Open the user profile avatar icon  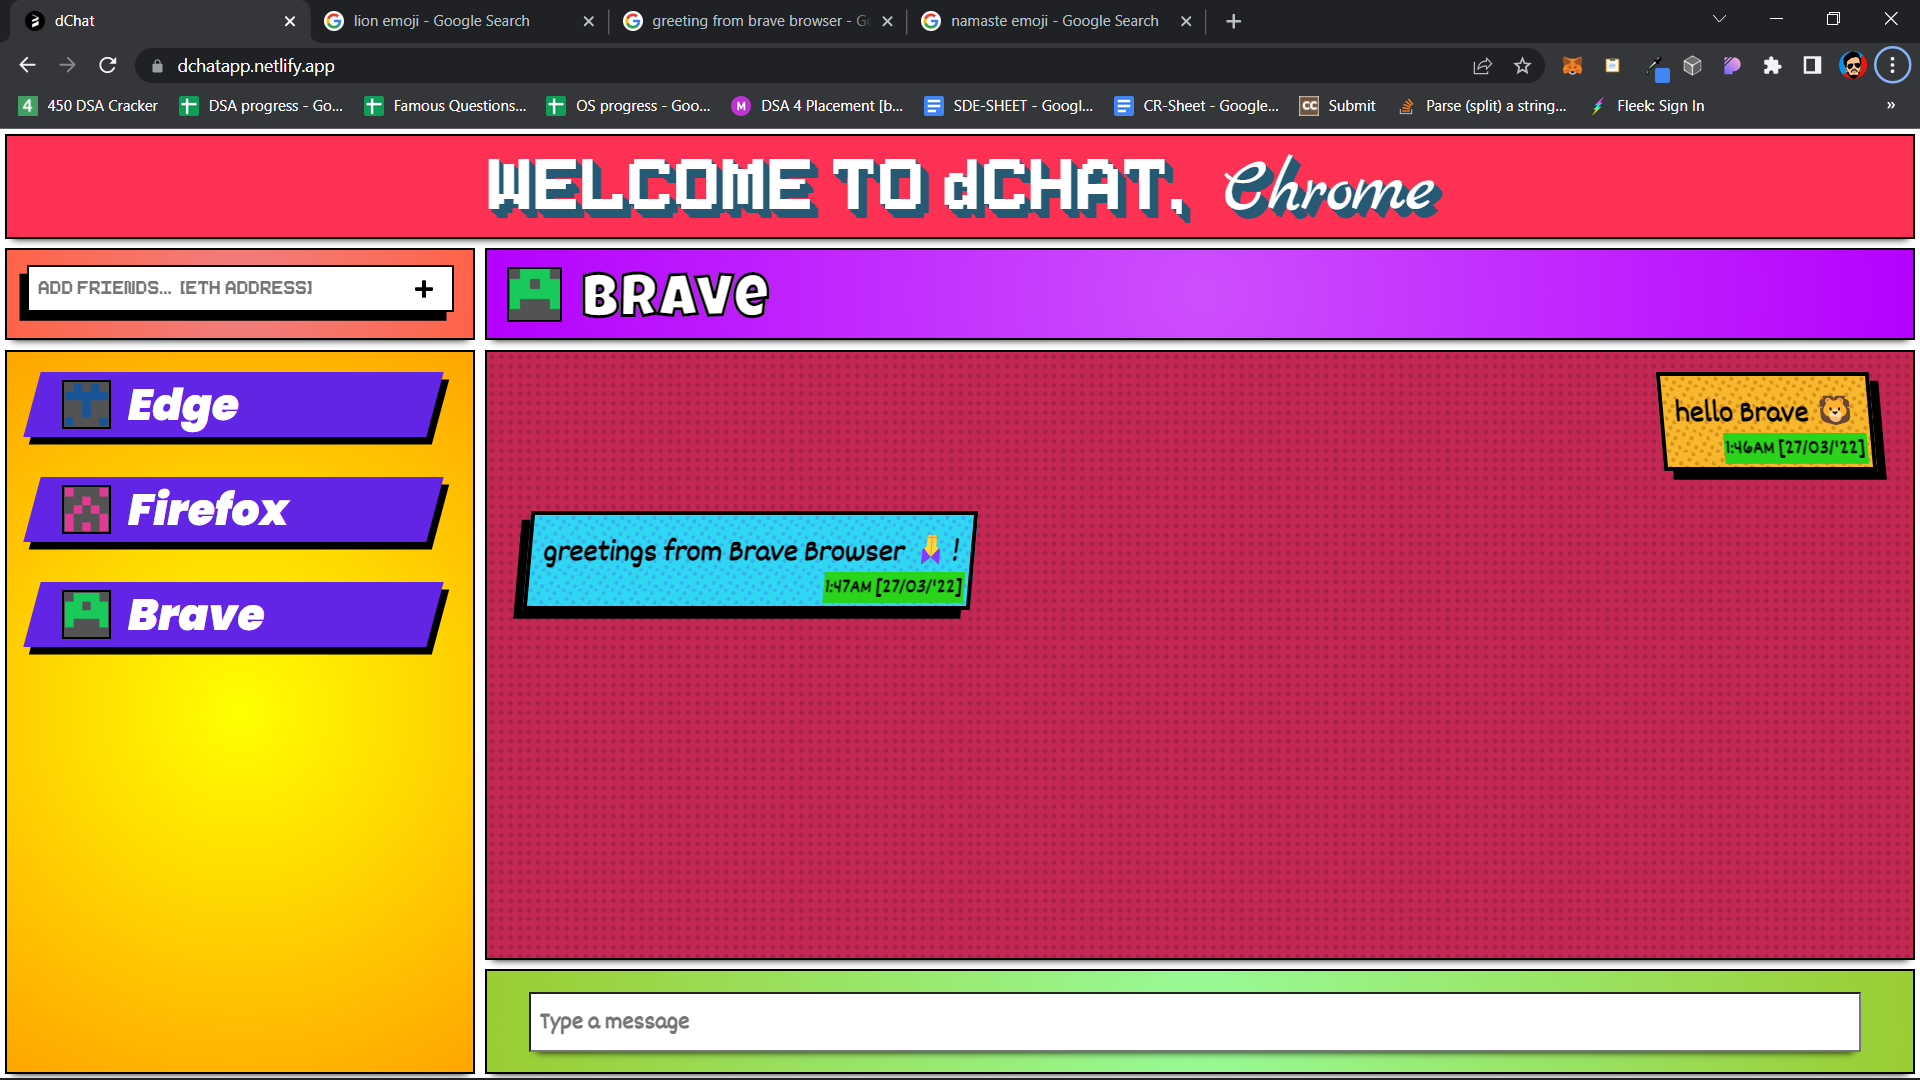click(1853, 66)
